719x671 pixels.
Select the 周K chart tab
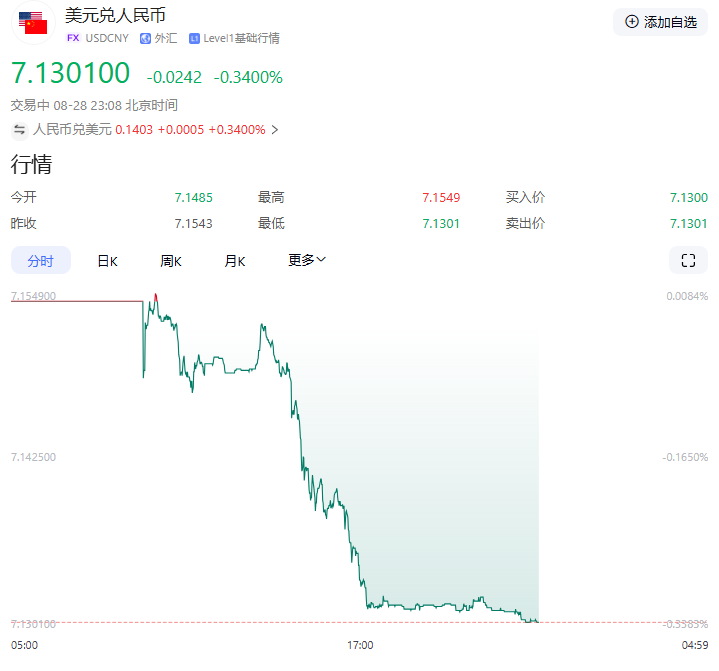(171, 261)
